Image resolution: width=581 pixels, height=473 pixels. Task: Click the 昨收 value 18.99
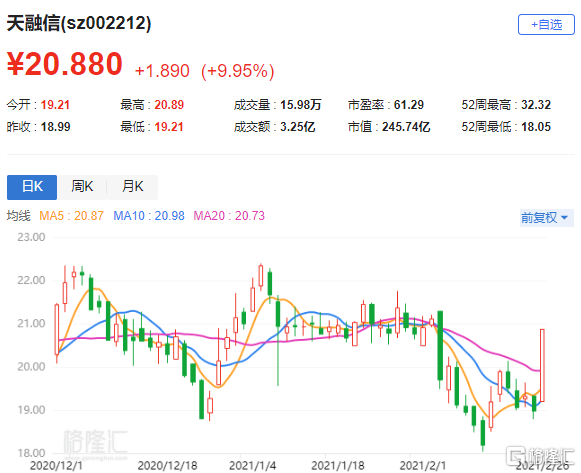pyautogui.click(x=55, y=127)
